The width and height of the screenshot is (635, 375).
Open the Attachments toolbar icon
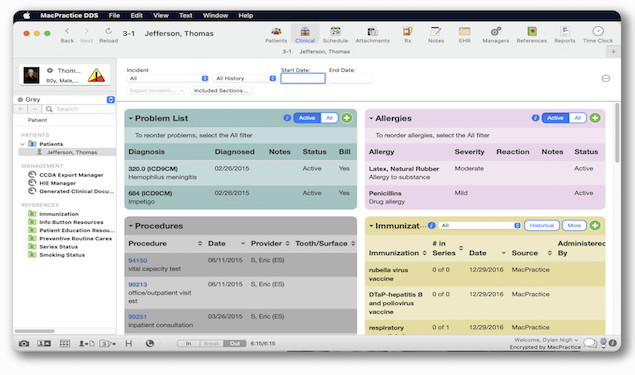pyautogui.click(x=372, y=35)
